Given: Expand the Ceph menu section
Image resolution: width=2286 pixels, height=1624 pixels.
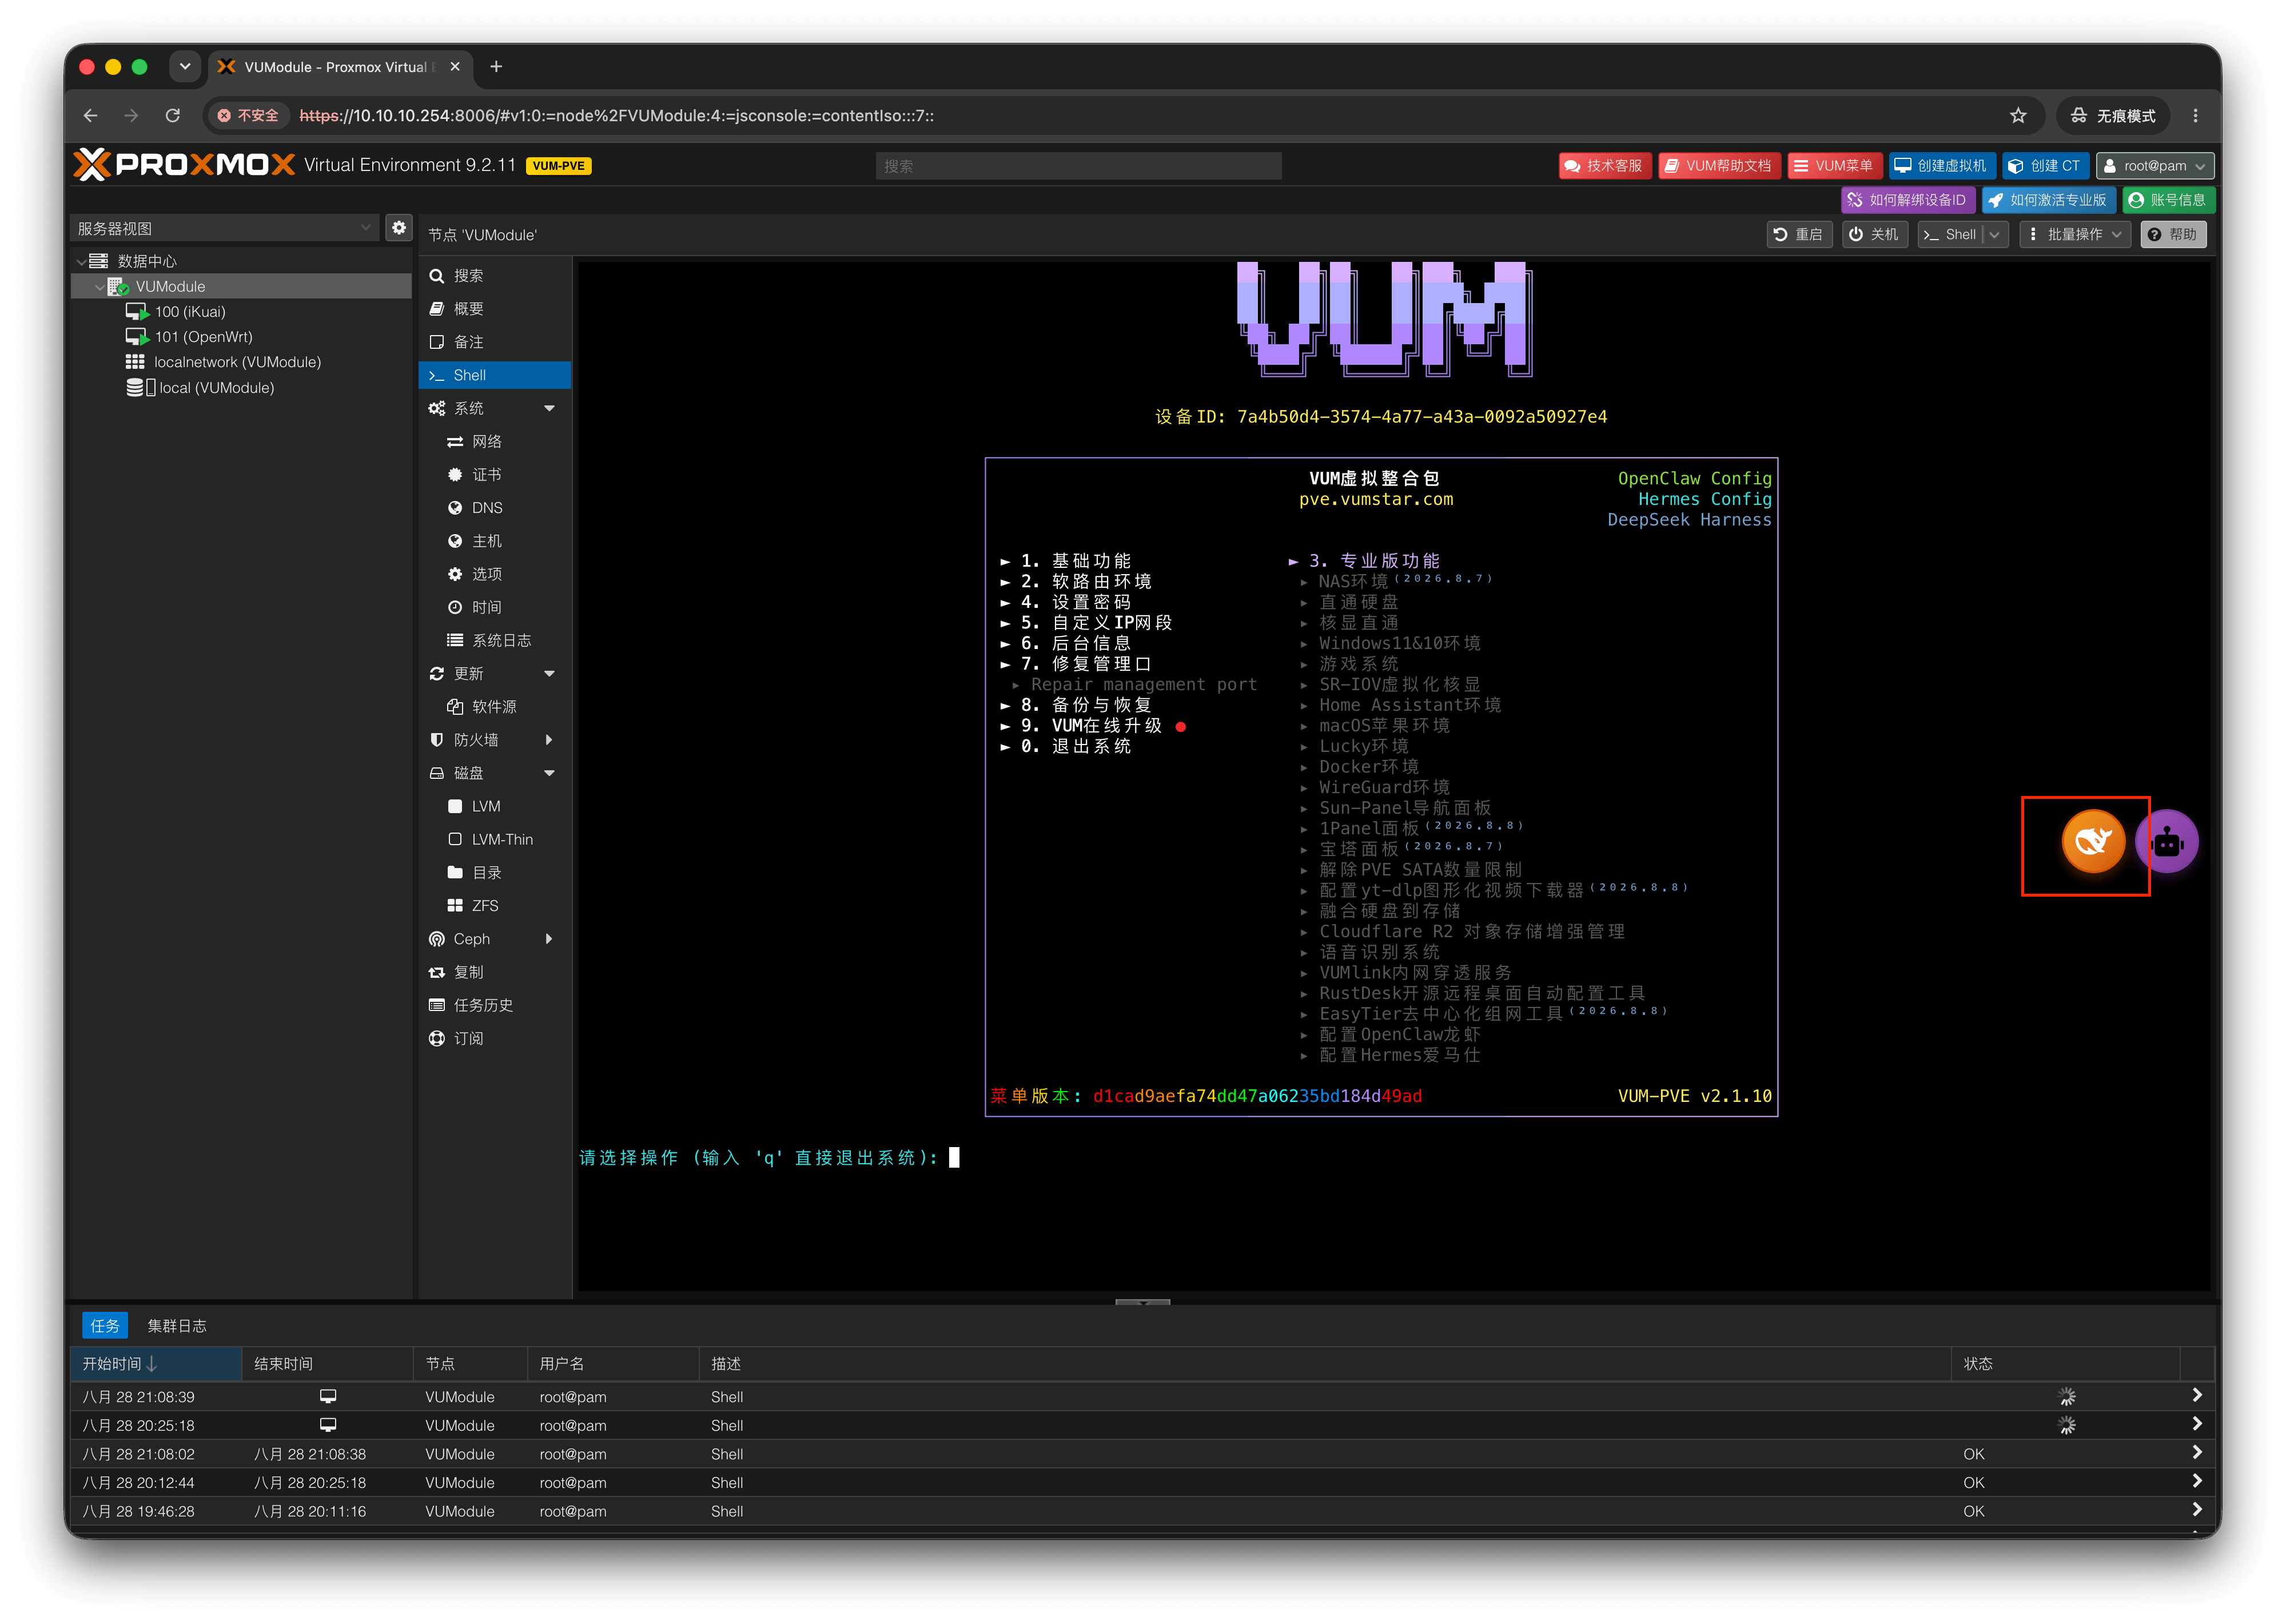Looking at the screenshot, I should (x=549, y=939).
